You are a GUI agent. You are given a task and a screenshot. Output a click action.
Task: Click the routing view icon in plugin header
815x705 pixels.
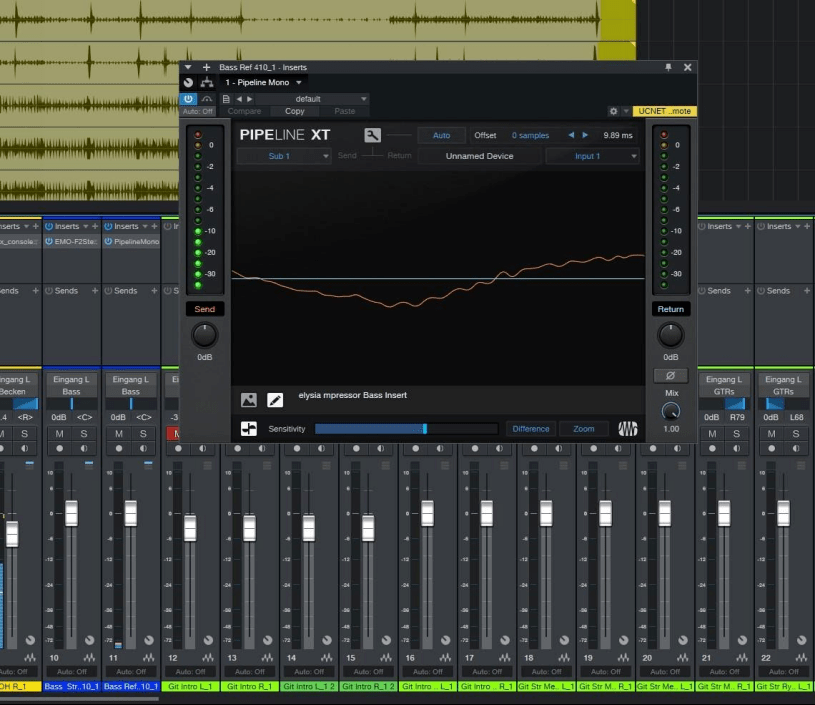[207, 82]
